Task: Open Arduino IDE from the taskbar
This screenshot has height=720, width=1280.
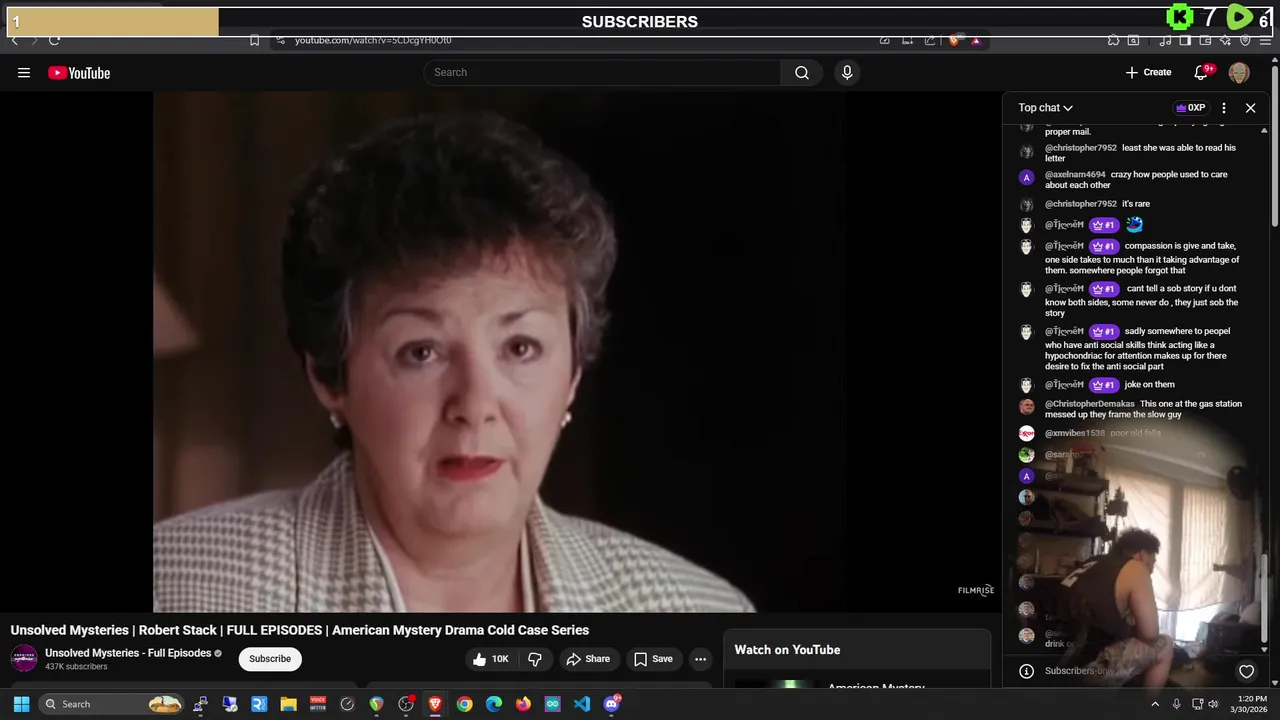Action: pos(552,704)
